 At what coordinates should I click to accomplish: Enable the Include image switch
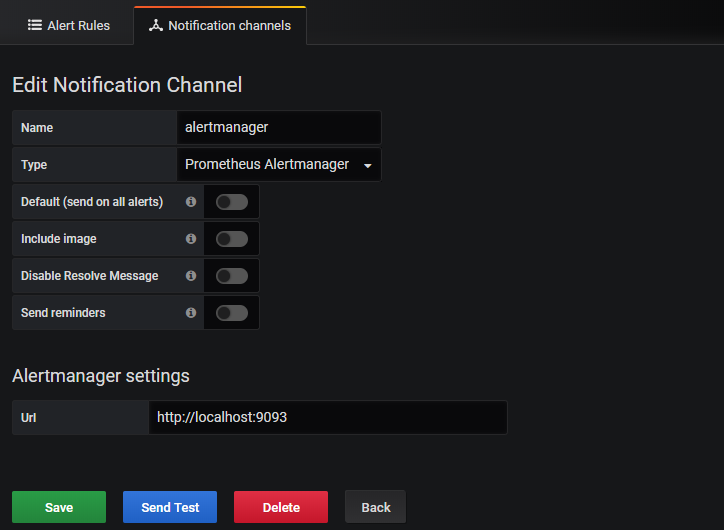click(x=232, y=239)
